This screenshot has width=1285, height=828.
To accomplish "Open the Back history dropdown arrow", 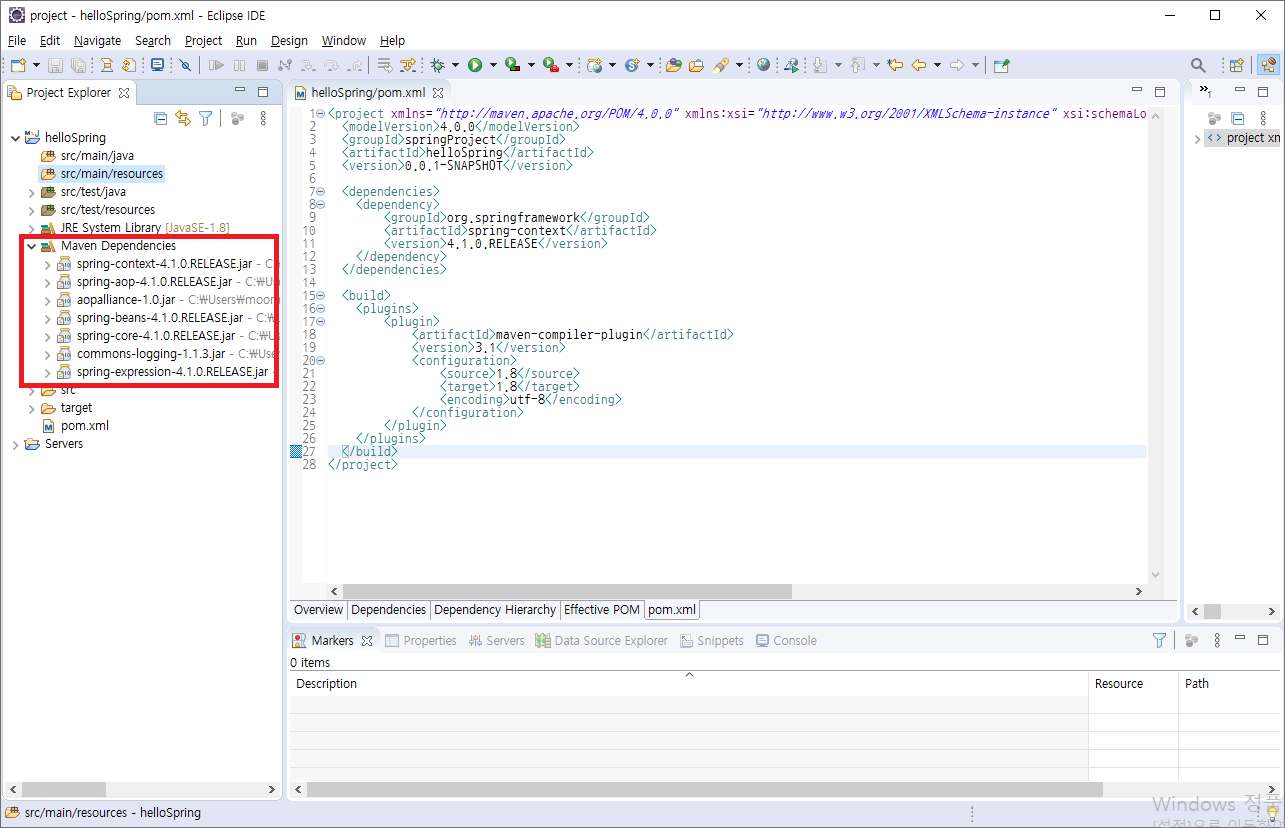I will coord(937,65).
